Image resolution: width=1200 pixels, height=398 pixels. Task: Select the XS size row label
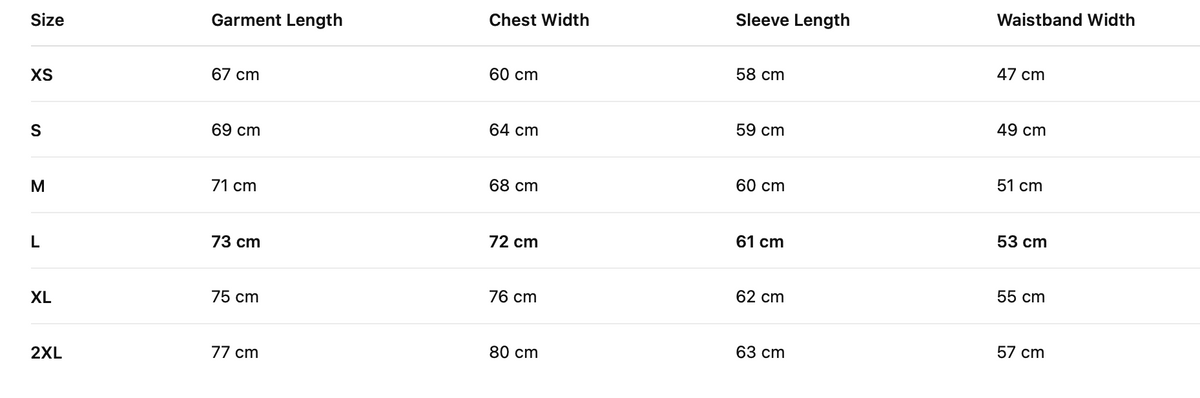pyautogui.click(x=42, y=75)
